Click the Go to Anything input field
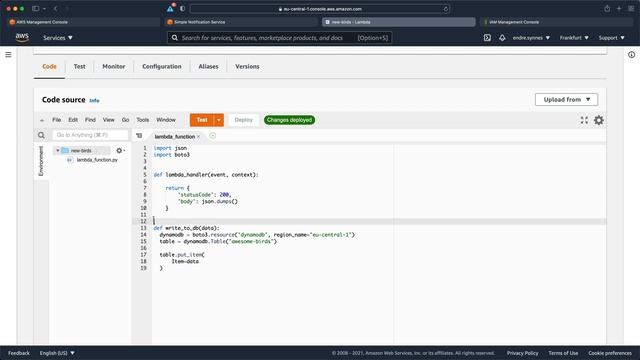Viewport: 640px width, 360px height. point(90,135)
